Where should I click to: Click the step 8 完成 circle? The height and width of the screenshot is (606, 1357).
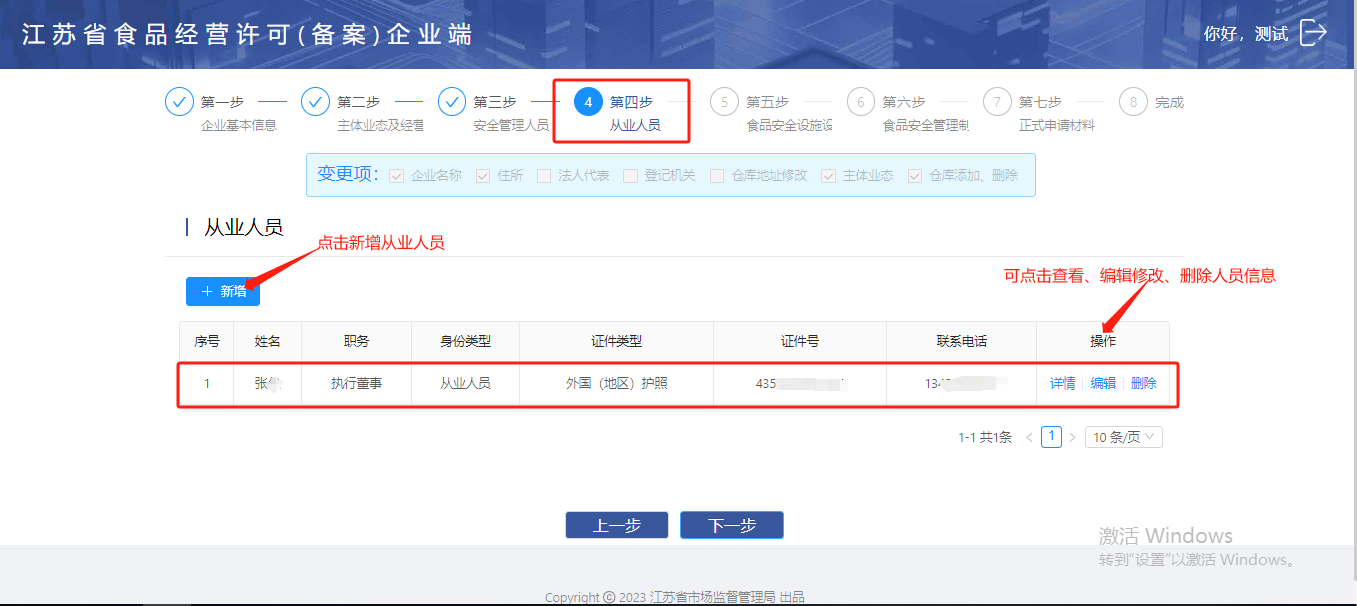[x=1133, y=102]
